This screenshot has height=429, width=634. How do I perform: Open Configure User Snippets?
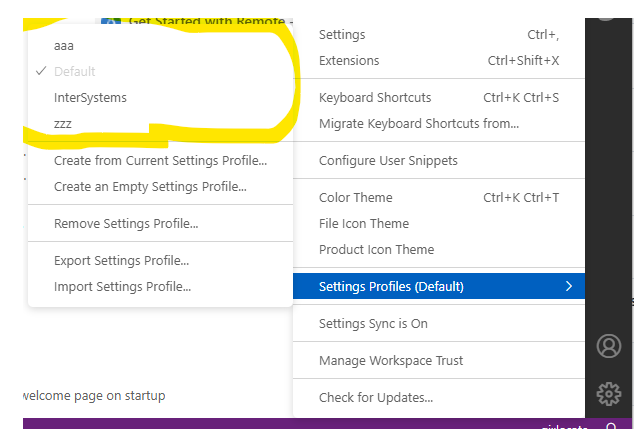[x=439, y=161]
